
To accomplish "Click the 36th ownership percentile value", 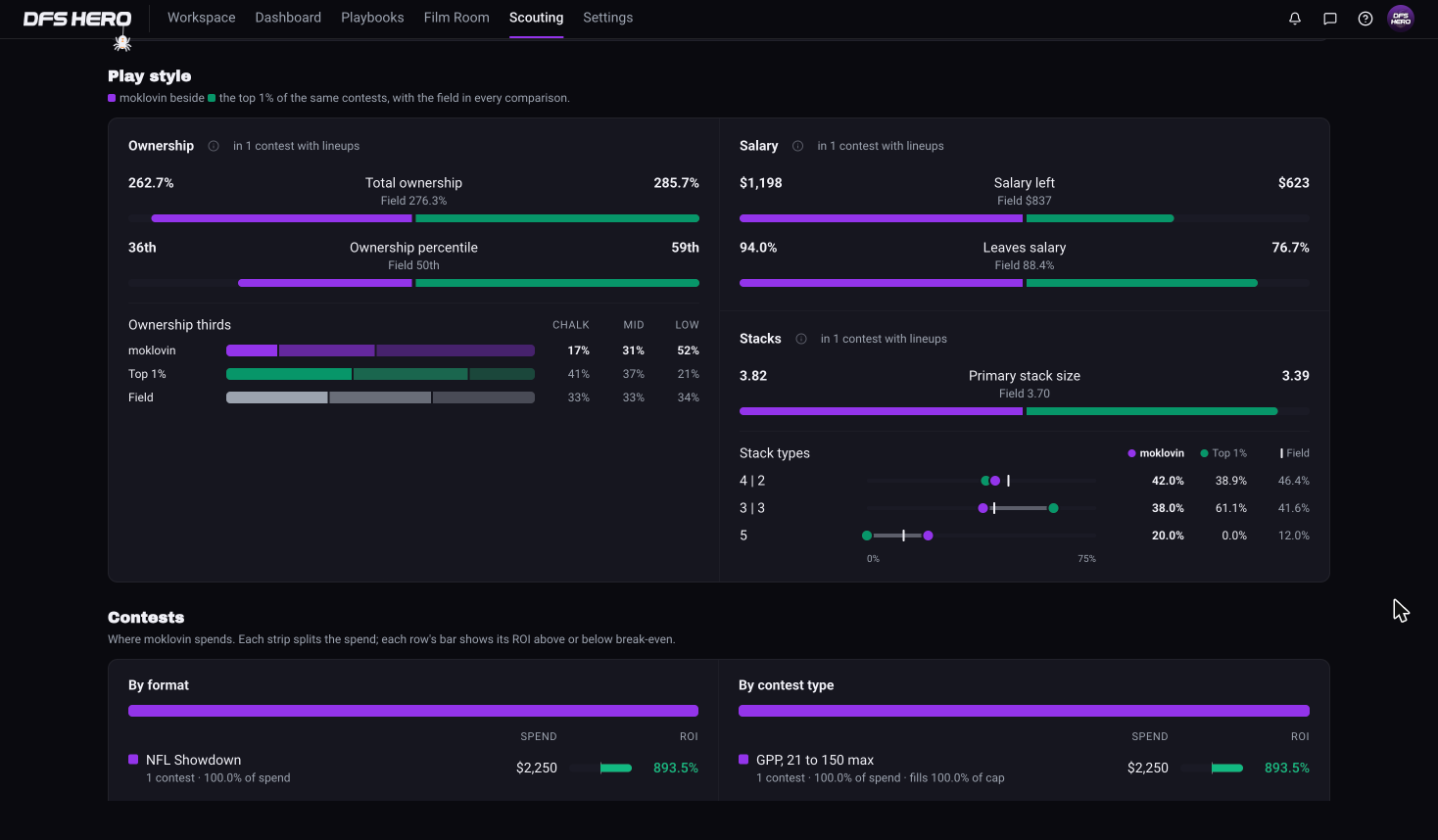I will click(x=142, y=248).
